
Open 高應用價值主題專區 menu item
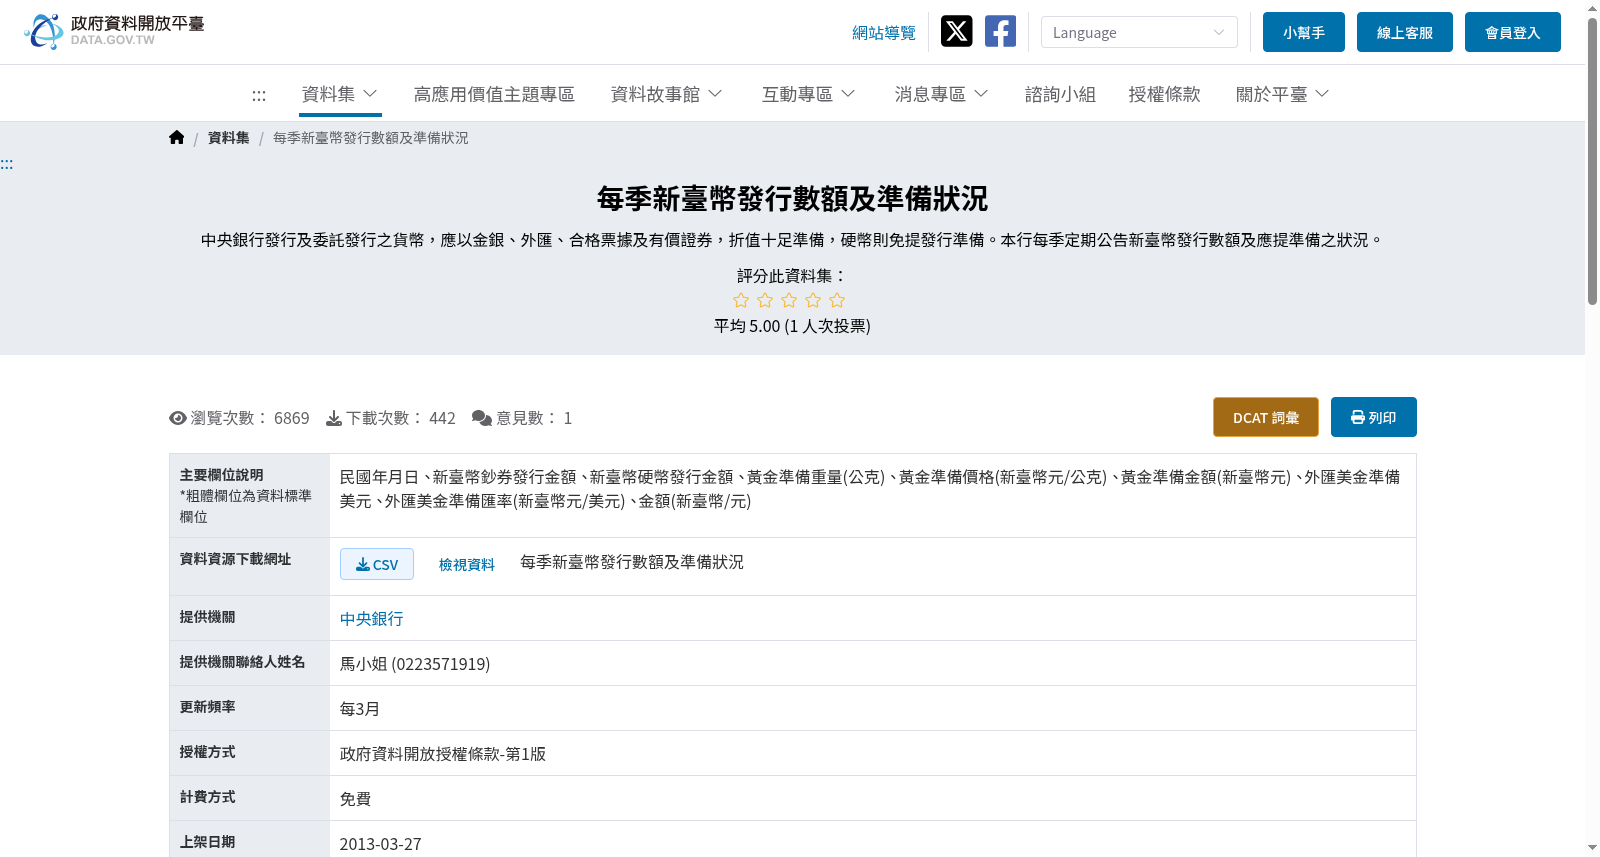click(494, 94)
